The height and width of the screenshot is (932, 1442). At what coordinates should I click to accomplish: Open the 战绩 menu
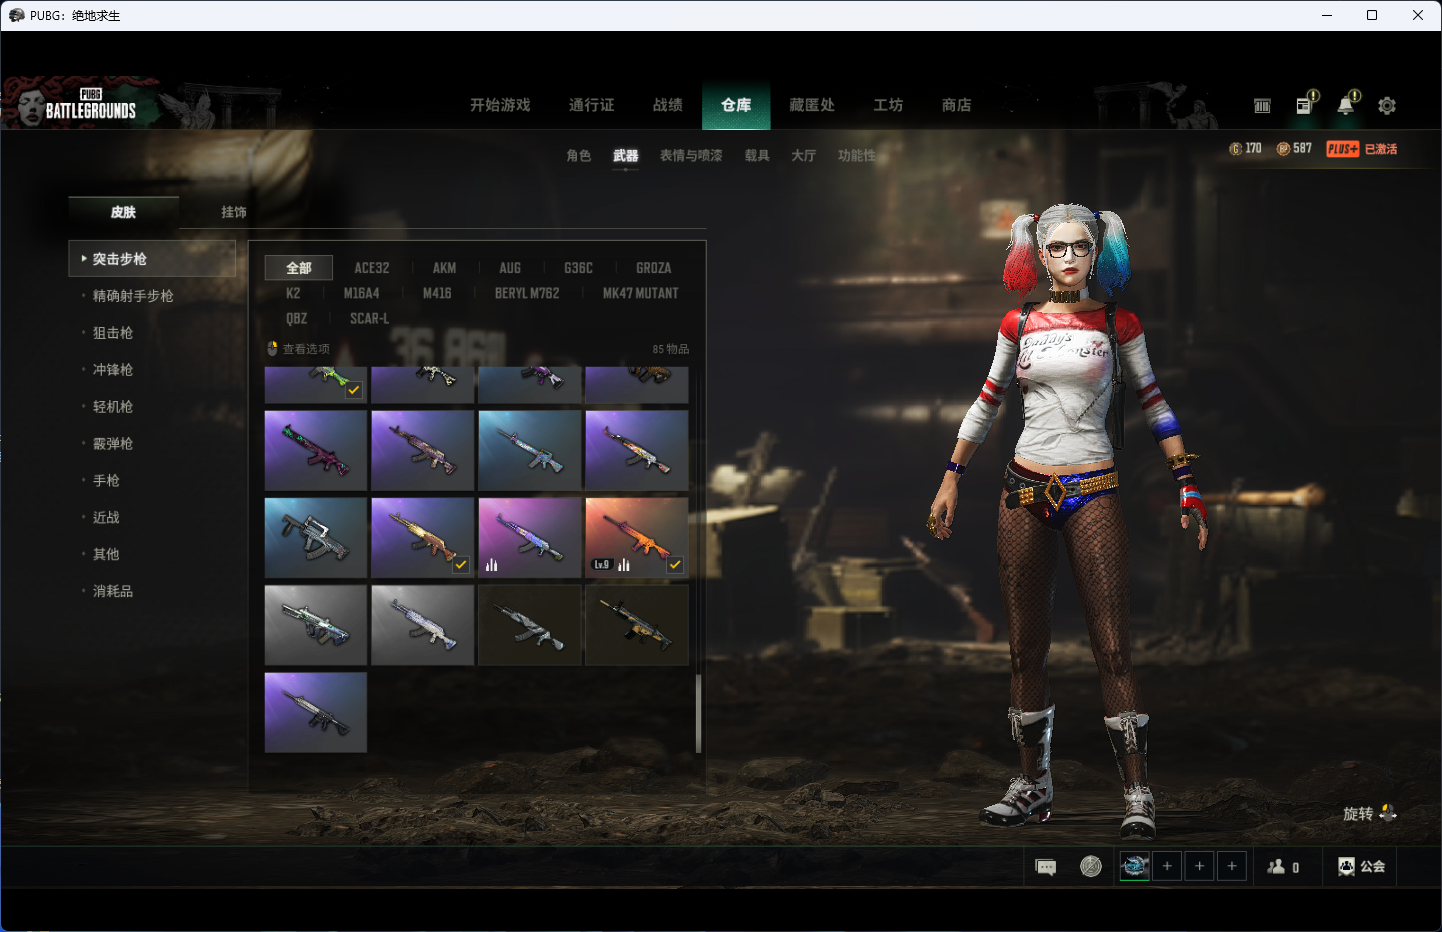tap(667, 105)
